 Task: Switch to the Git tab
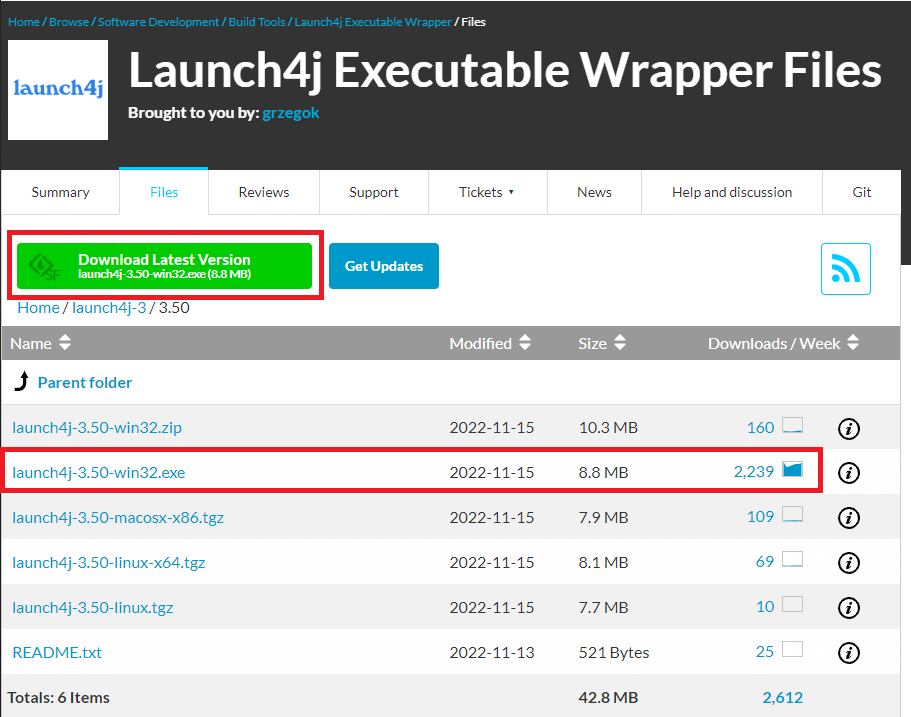862,192
